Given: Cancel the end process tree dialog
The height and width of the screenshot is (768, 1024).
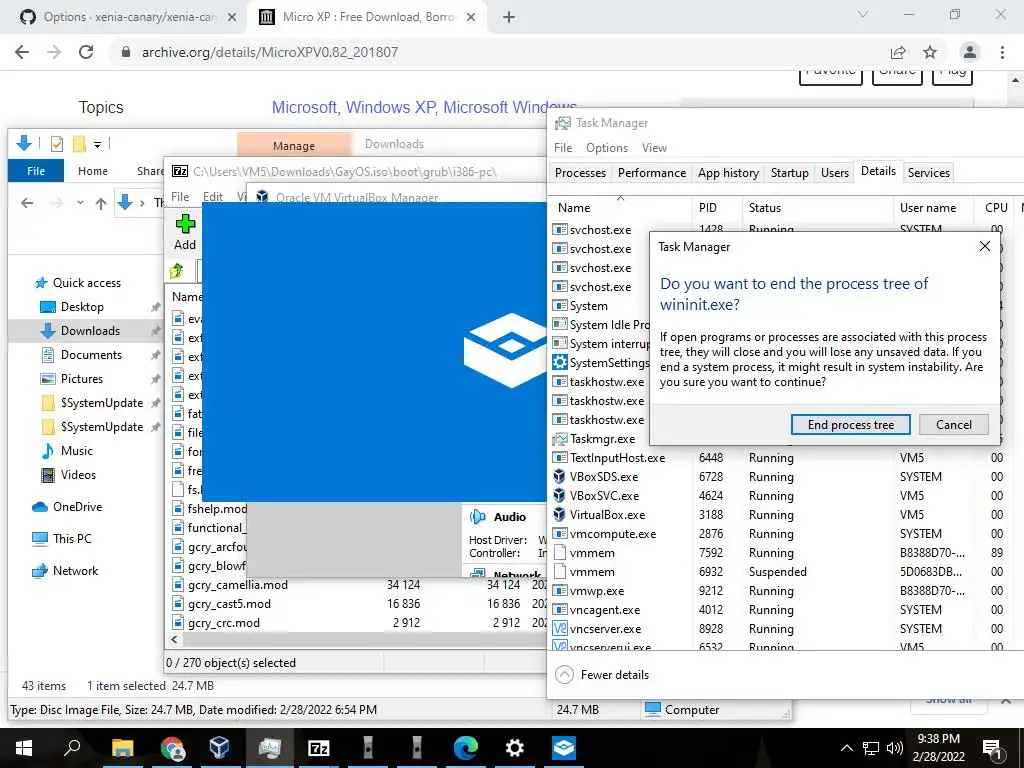Looking at the screenshot, I should point(953,424).
